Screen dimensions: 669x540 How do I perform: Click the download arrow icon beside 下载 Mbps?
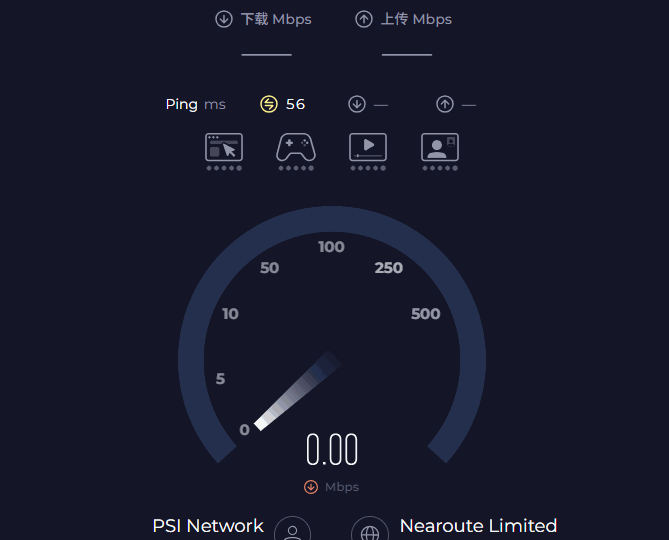[223, 19]
